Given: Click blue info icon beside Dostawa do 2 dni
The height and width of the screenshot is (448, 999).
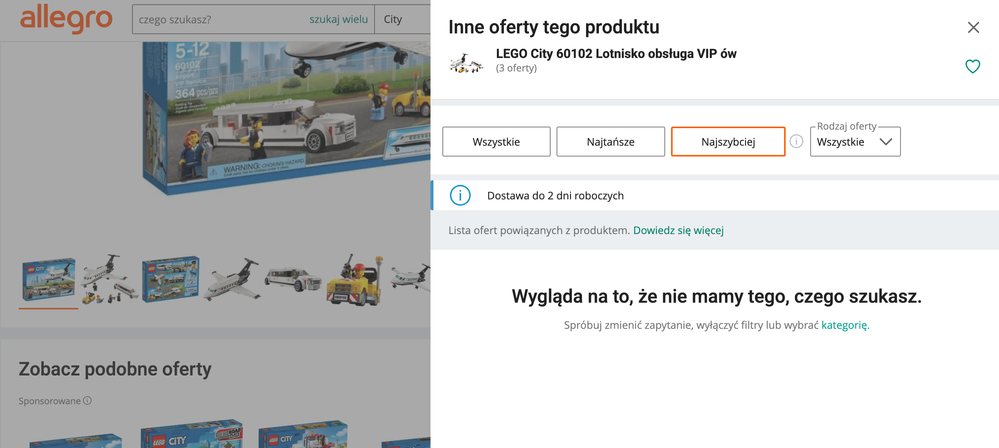Looking at the screenshot, I should (460, 196).
